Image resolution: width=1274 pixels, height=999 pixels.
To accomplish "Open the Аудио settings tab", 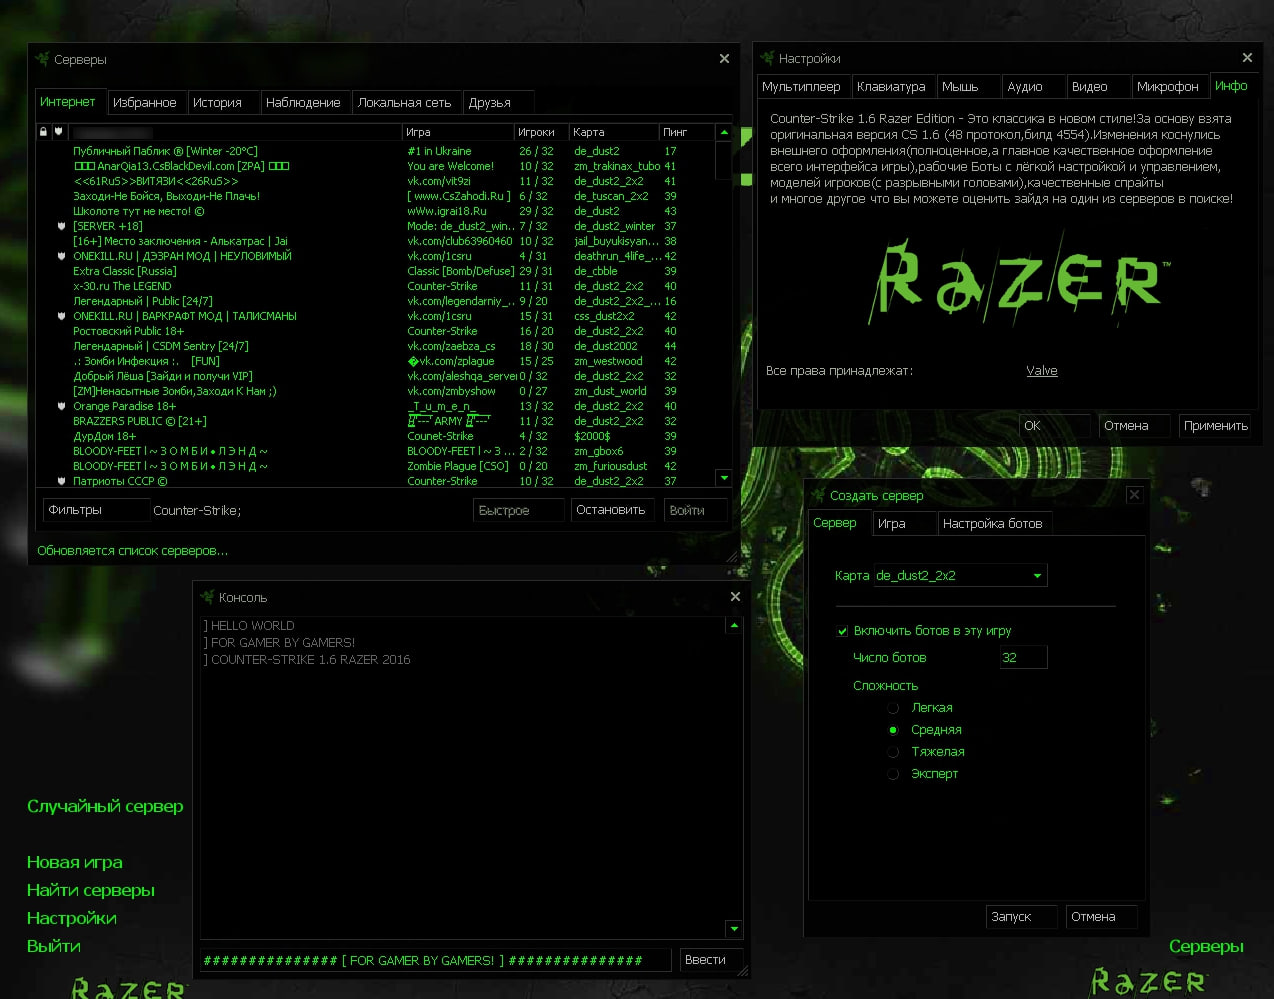I will pyautogui.click(x=1034, y=86).
